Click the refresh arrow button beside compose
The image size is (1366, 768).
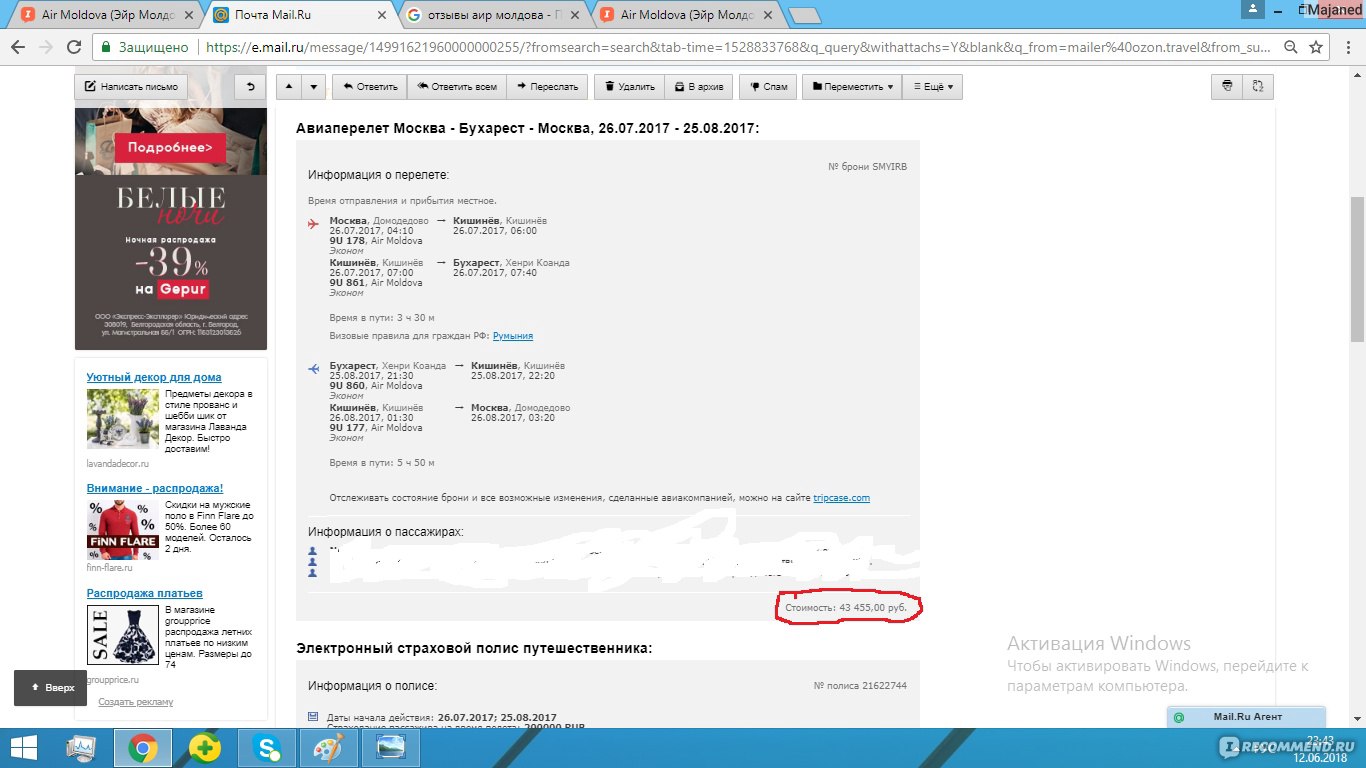(x=250, y=87)
